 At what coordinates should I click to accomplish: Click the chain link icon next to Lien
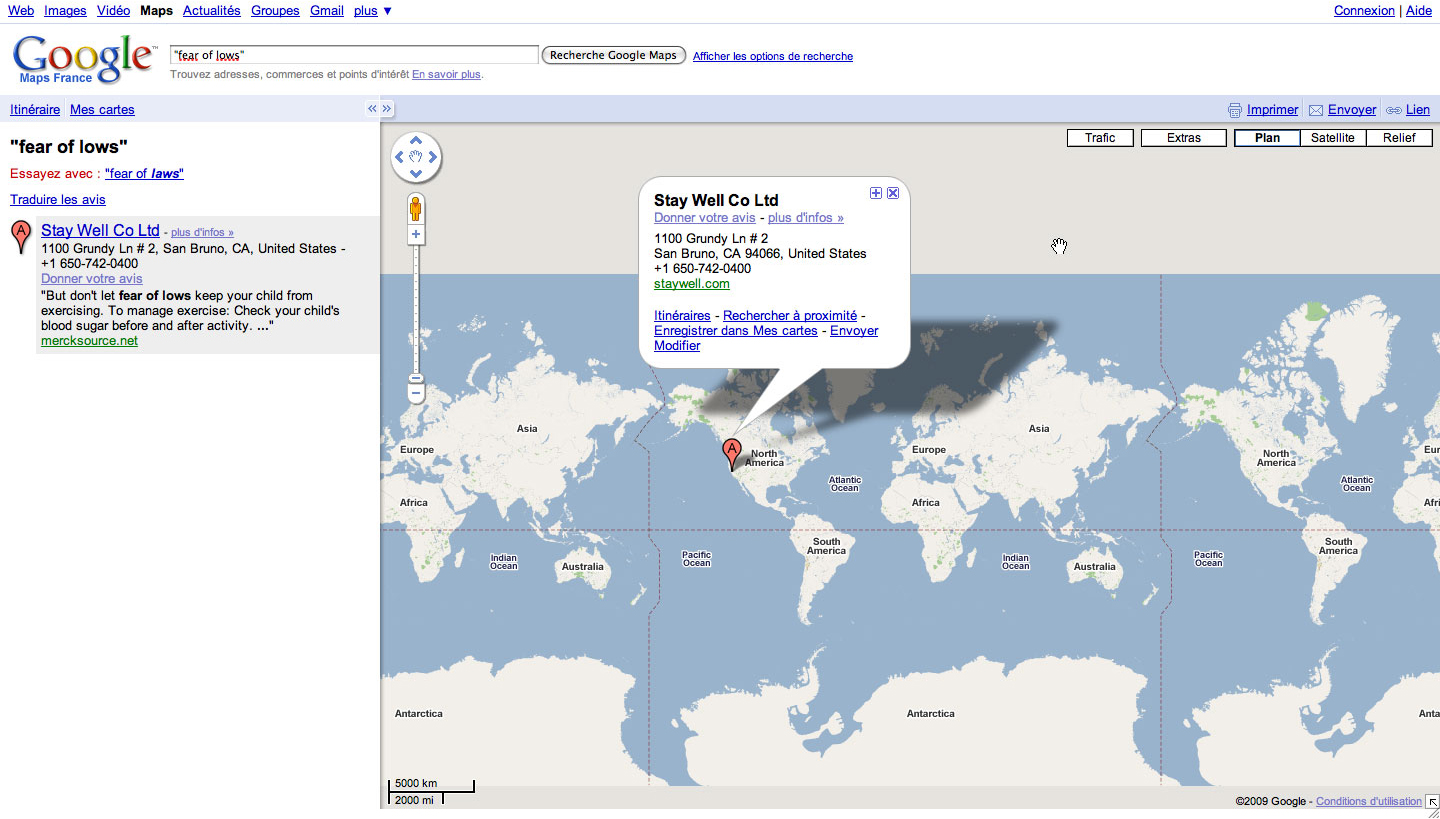1393,110
